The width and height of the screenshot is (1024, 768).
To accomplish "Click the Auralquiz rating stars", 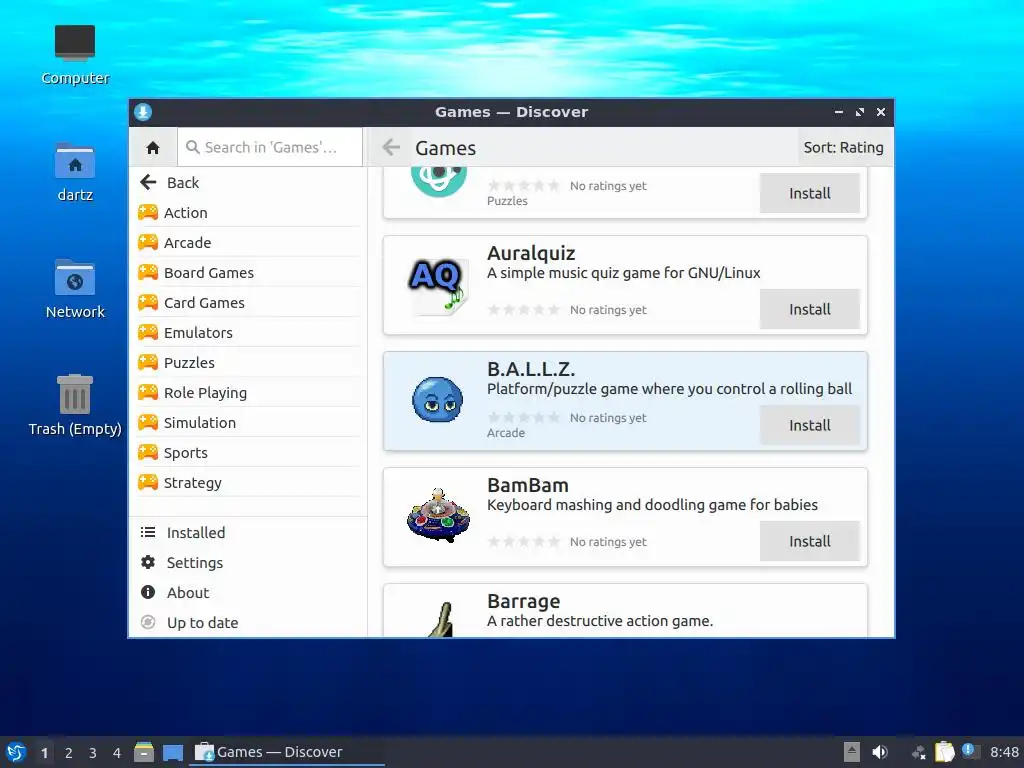I will 524,310.
